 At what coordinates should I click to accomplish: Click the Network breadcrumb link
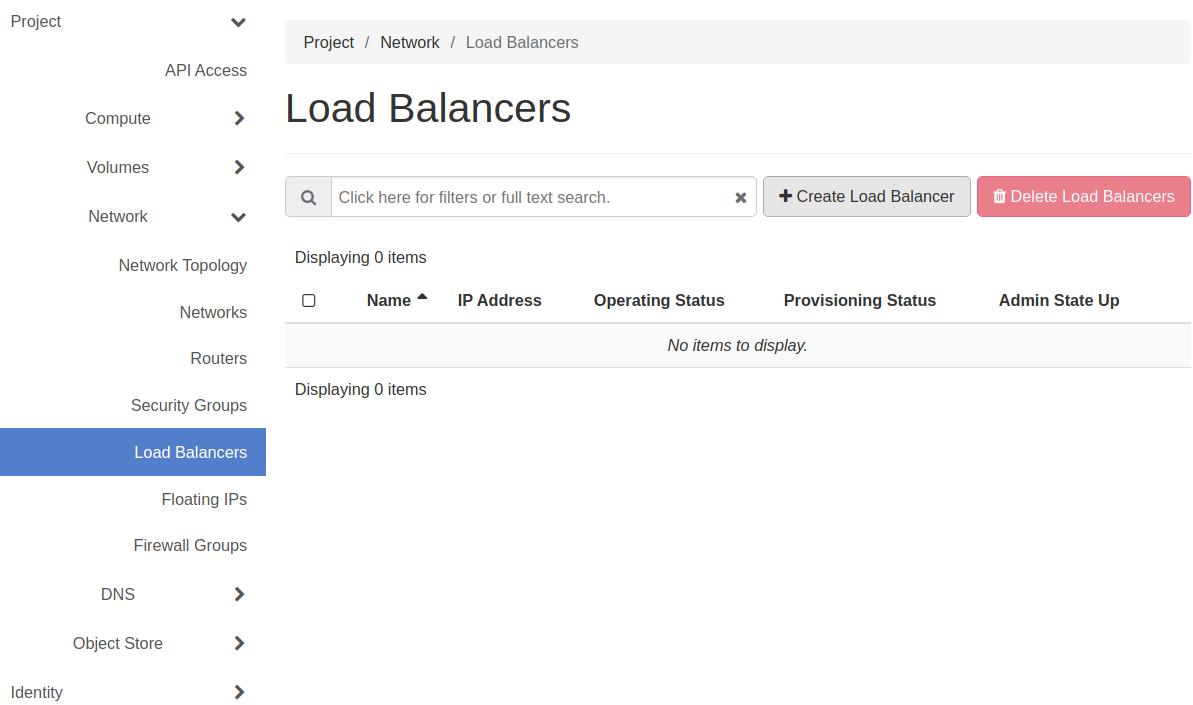[409, 42]
